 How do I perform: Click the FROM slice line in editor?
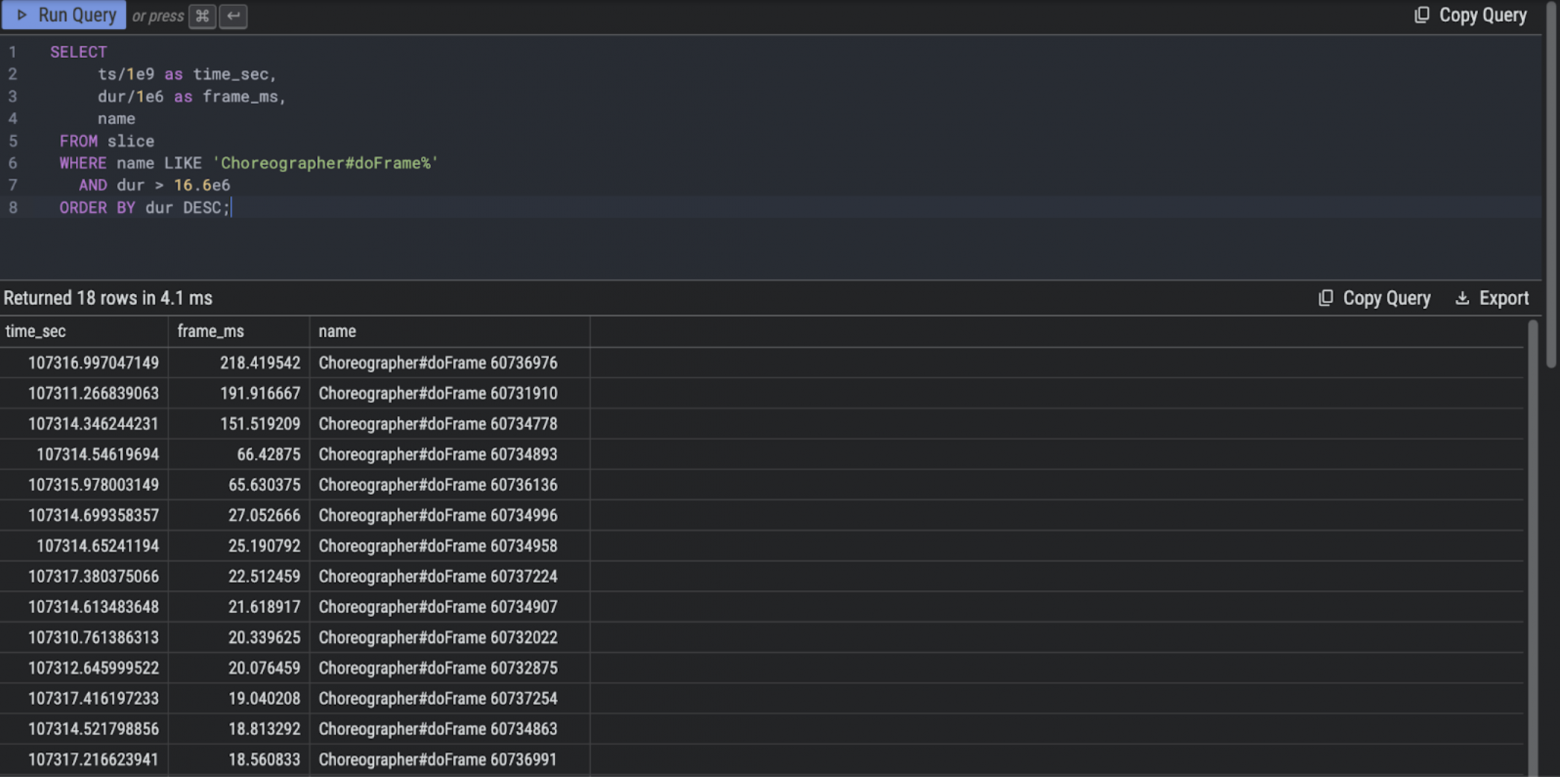(107, 141)
